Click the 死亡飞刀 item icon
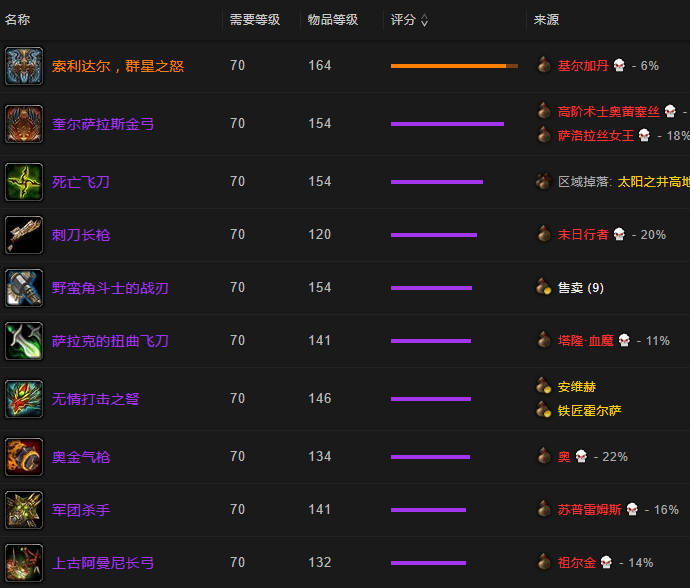Screen dimensions: 690x588 (x=24, y=182)
